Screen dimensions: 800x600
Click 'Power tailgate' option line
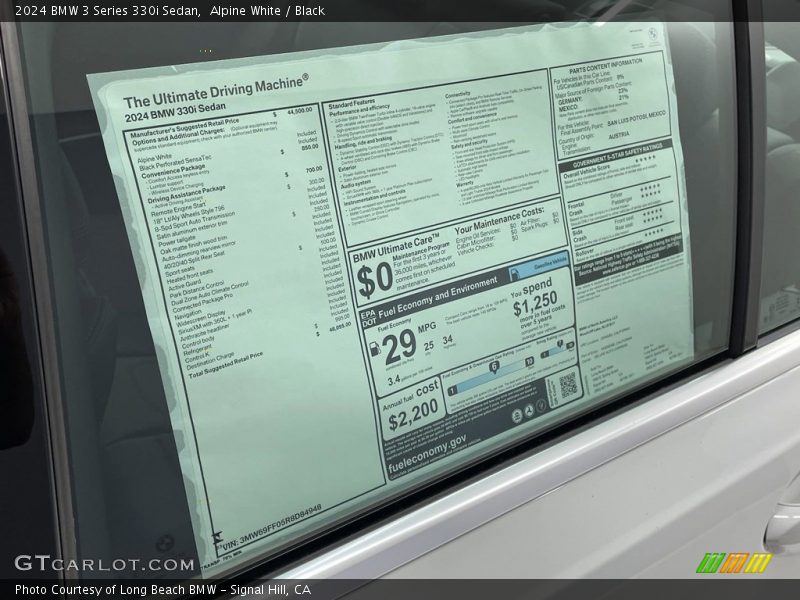point(177,241)
